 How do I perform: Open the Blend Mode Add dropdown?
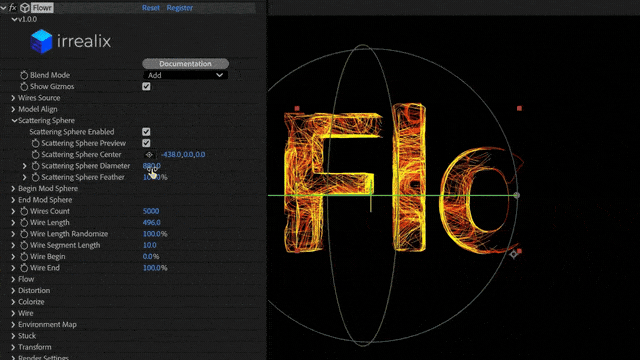tap(185, 75)
